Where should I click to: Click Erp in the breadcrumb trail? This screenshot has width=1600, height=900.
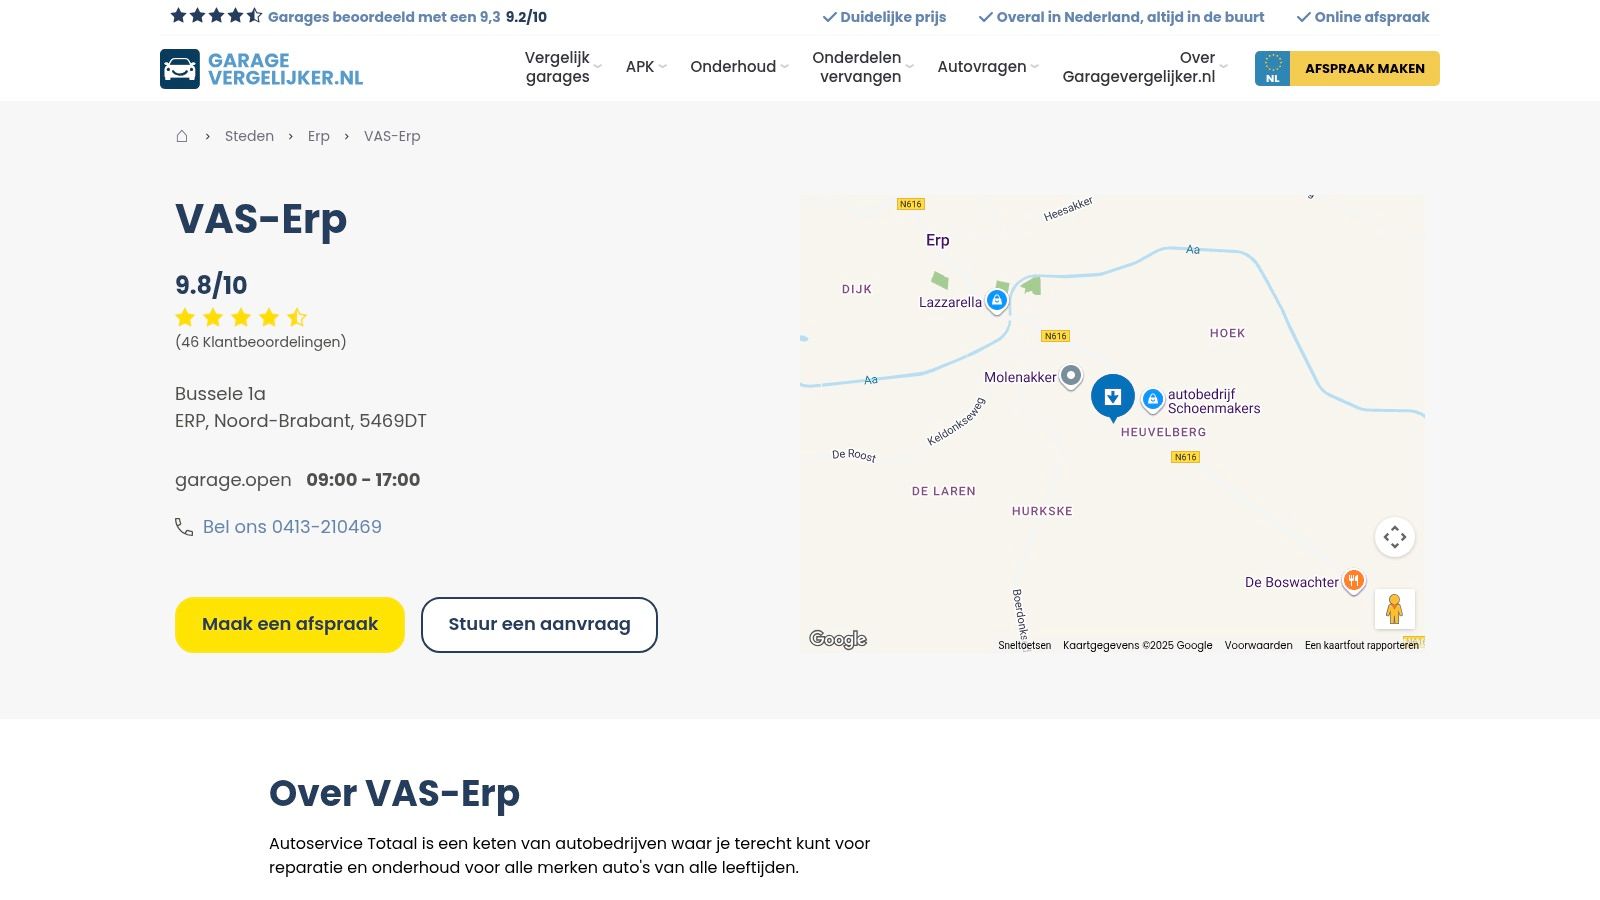tap(318, 136)
